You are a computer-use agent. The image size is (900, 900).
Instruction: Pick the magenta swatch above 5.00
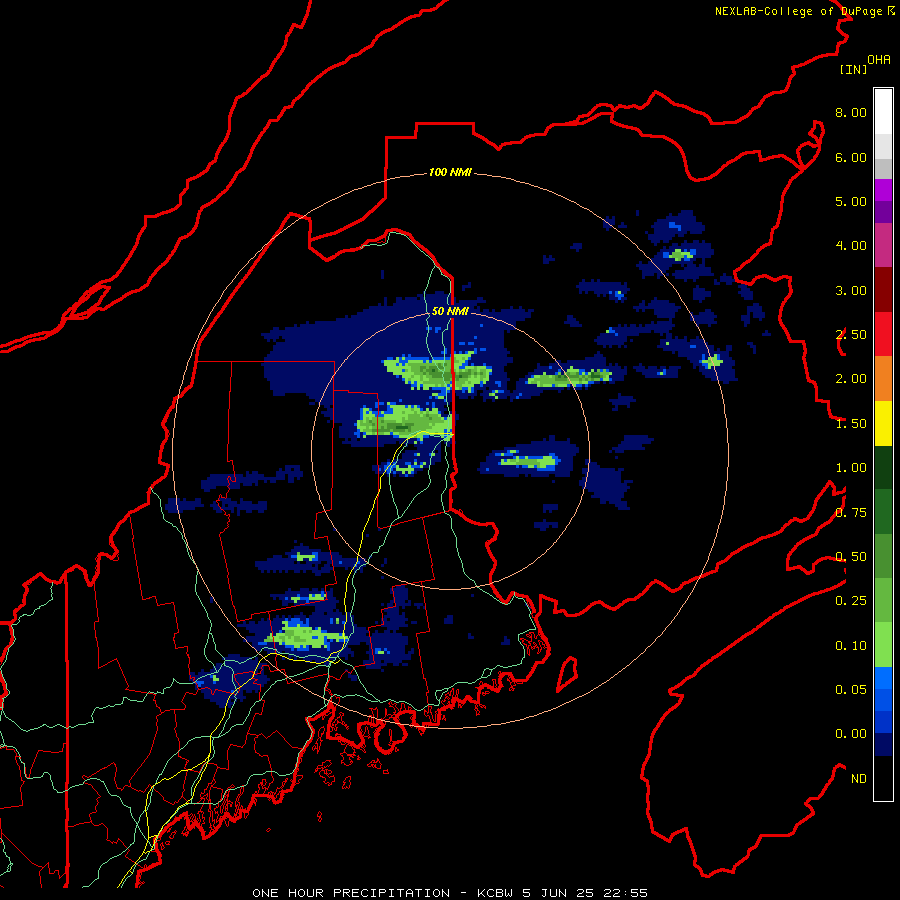pyautogui.click(x=883, y=190)
